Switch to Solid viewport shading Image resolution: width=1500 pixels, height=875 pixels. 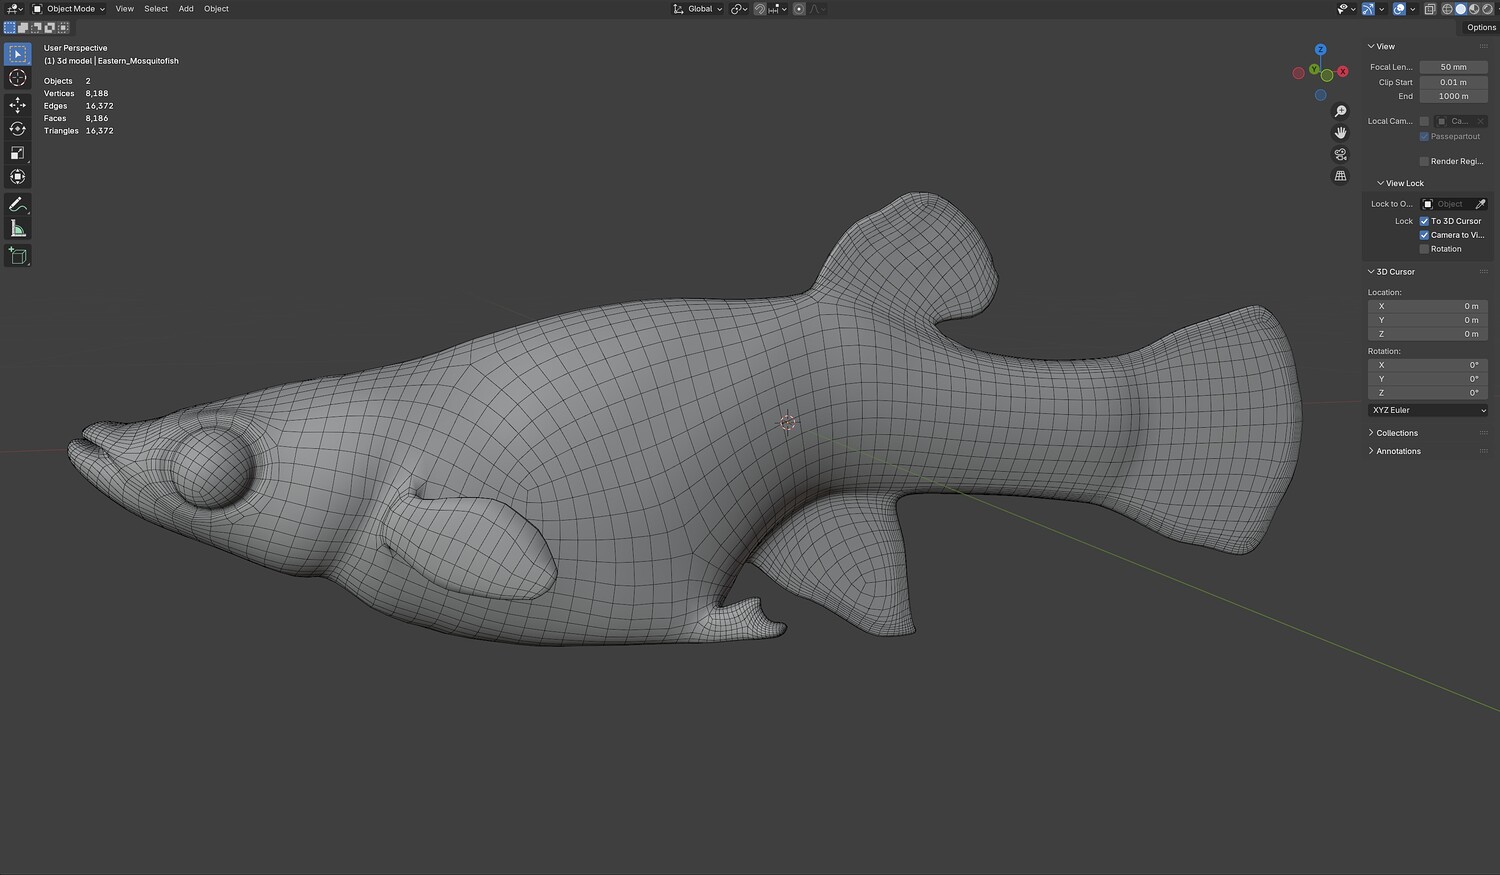click(1460, 9)
